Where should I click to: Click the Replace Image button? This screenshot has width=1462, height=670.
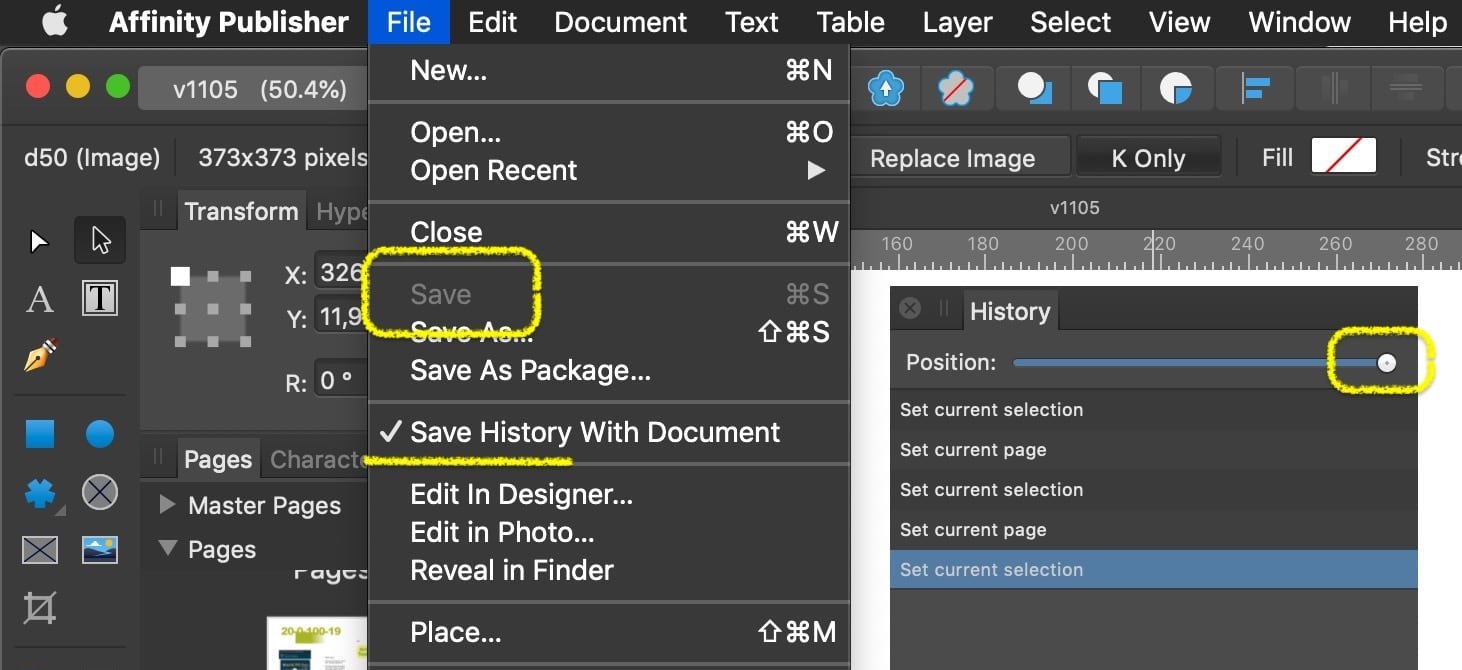952,158
